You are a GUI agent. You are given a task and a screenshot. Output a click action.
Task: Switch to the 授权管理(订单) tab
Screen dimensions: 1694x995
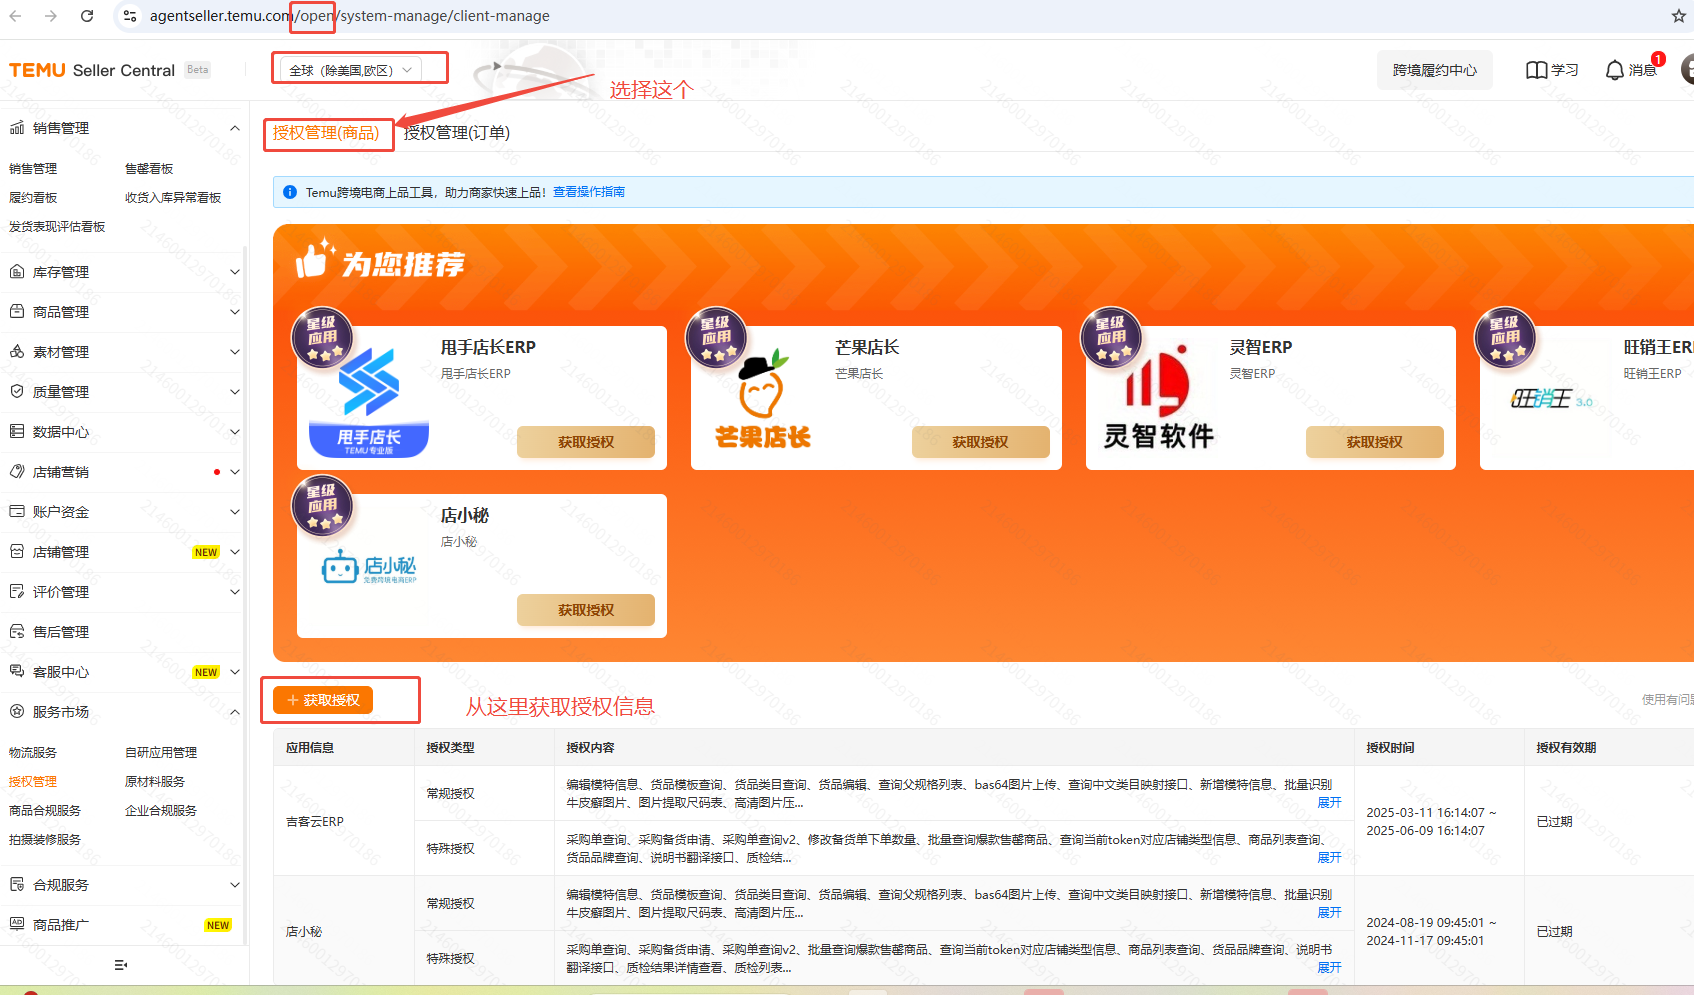click(x=457, y=133)
